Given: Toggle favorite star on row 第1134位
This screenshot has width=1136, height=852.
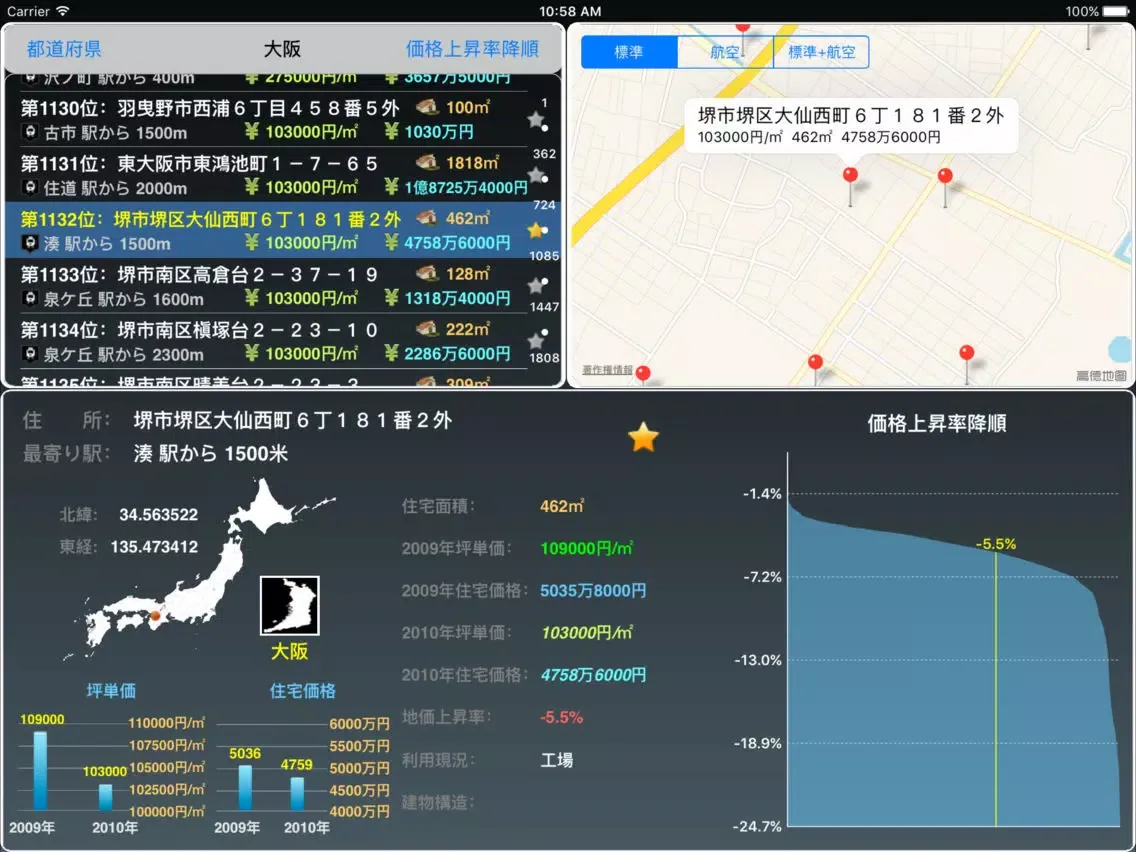Looking at the screenshot, I should pyautogui.click(x=535, y=341).
